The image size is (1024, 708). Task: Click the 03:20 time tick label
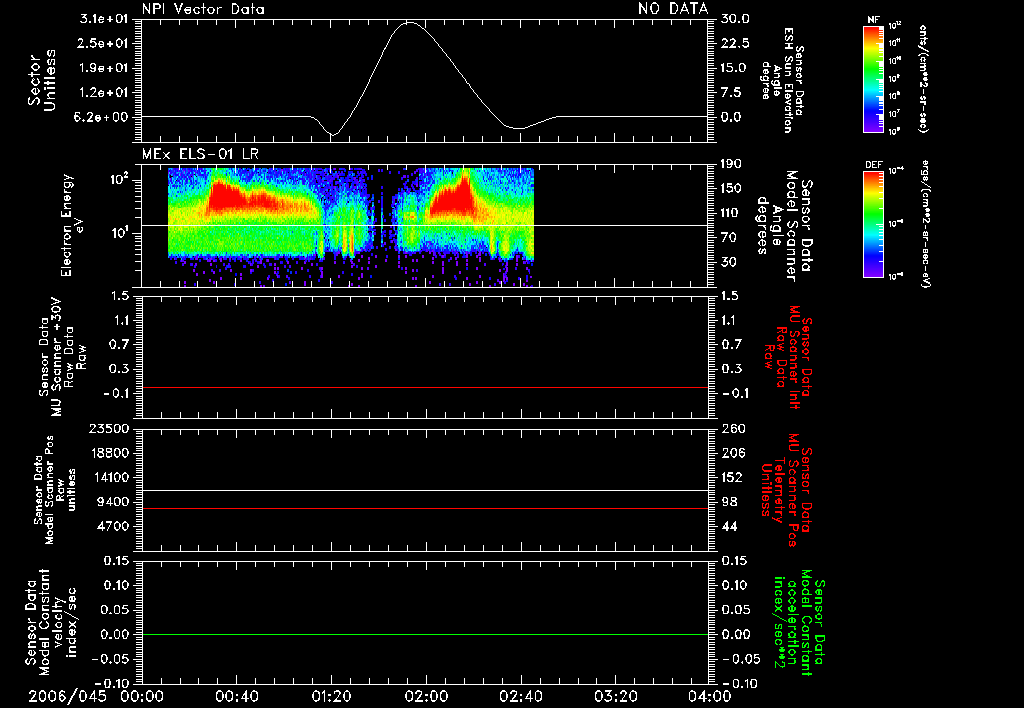[x=615, y=696]
